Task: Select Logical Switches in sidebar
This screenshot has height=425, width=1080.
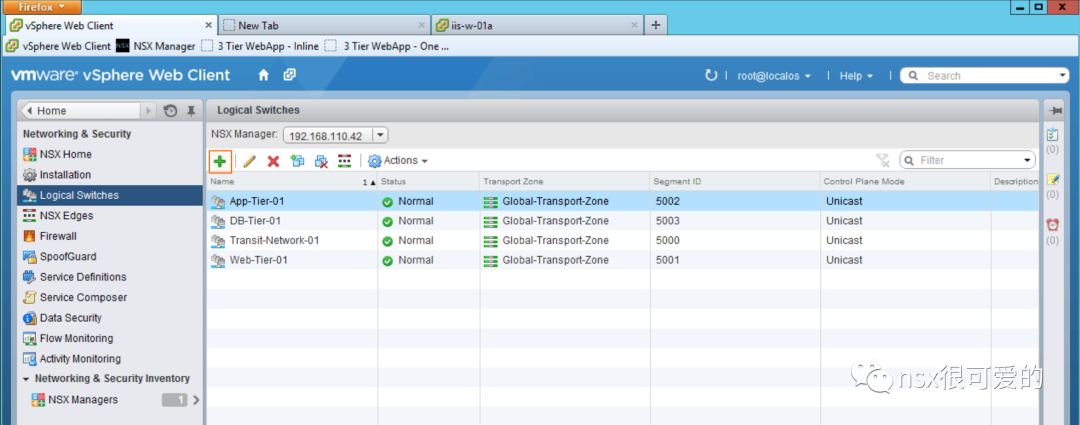Action: (111, 195)
